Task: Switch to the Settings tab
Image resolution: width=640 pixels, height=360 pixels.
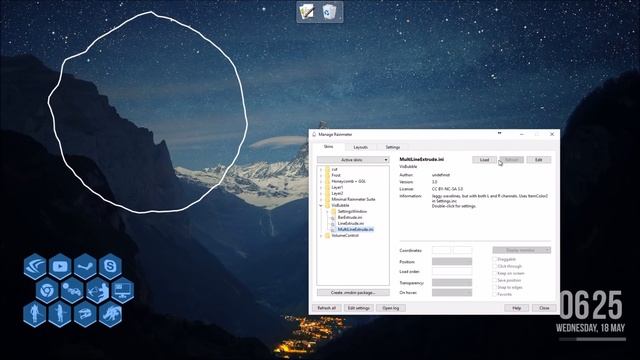Action: (x=393, y=147)
